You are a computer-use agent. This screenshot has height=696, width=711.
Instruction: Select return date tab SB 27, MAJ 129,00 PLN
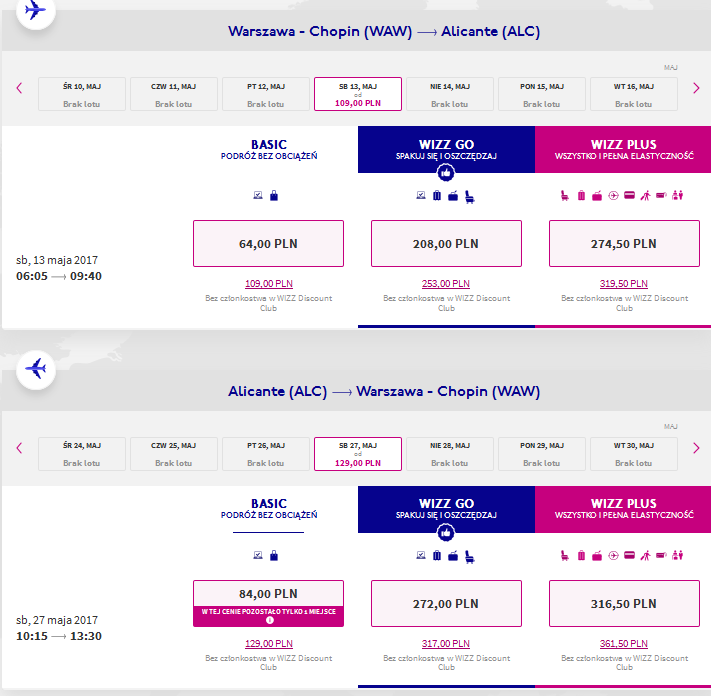(x=358, y=454)
